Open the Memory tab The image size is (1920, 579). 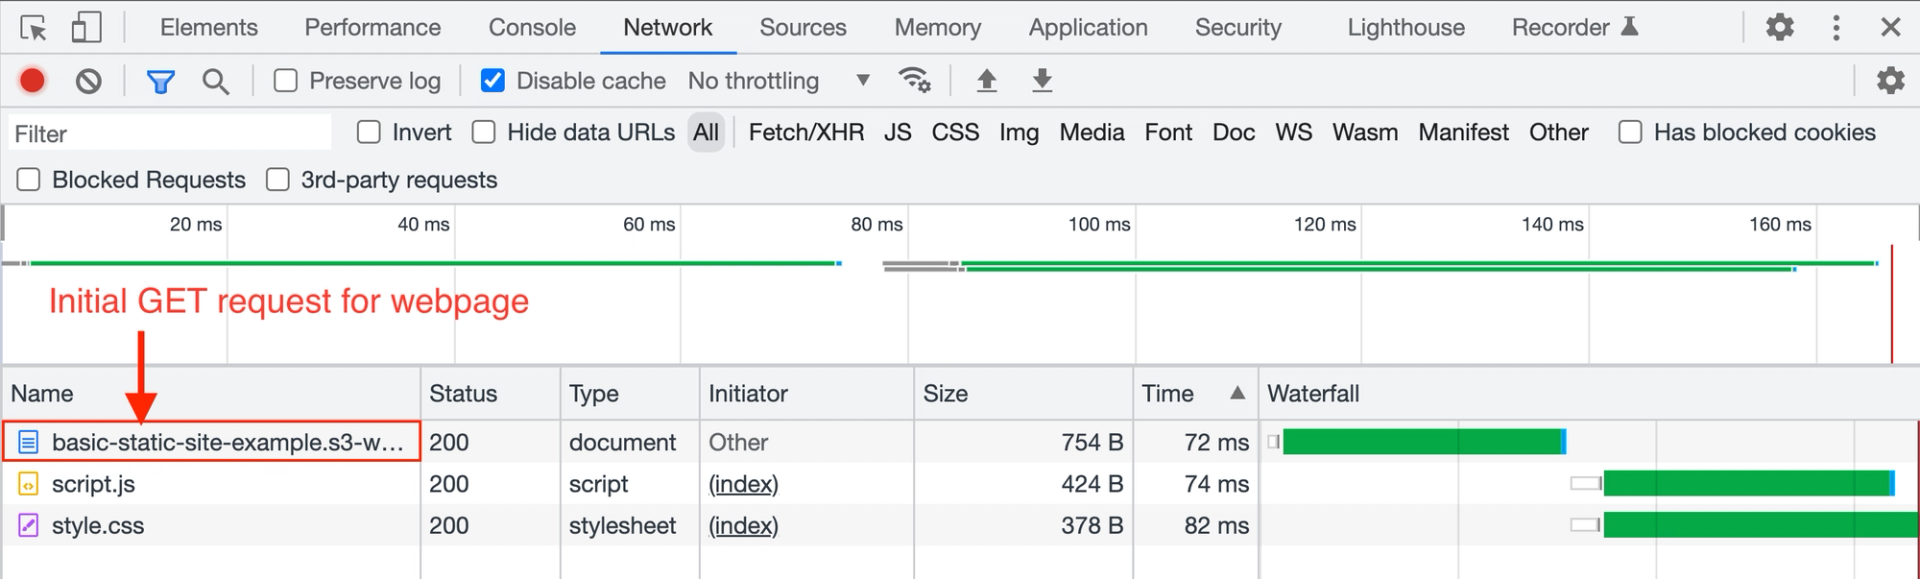(938, 27)
